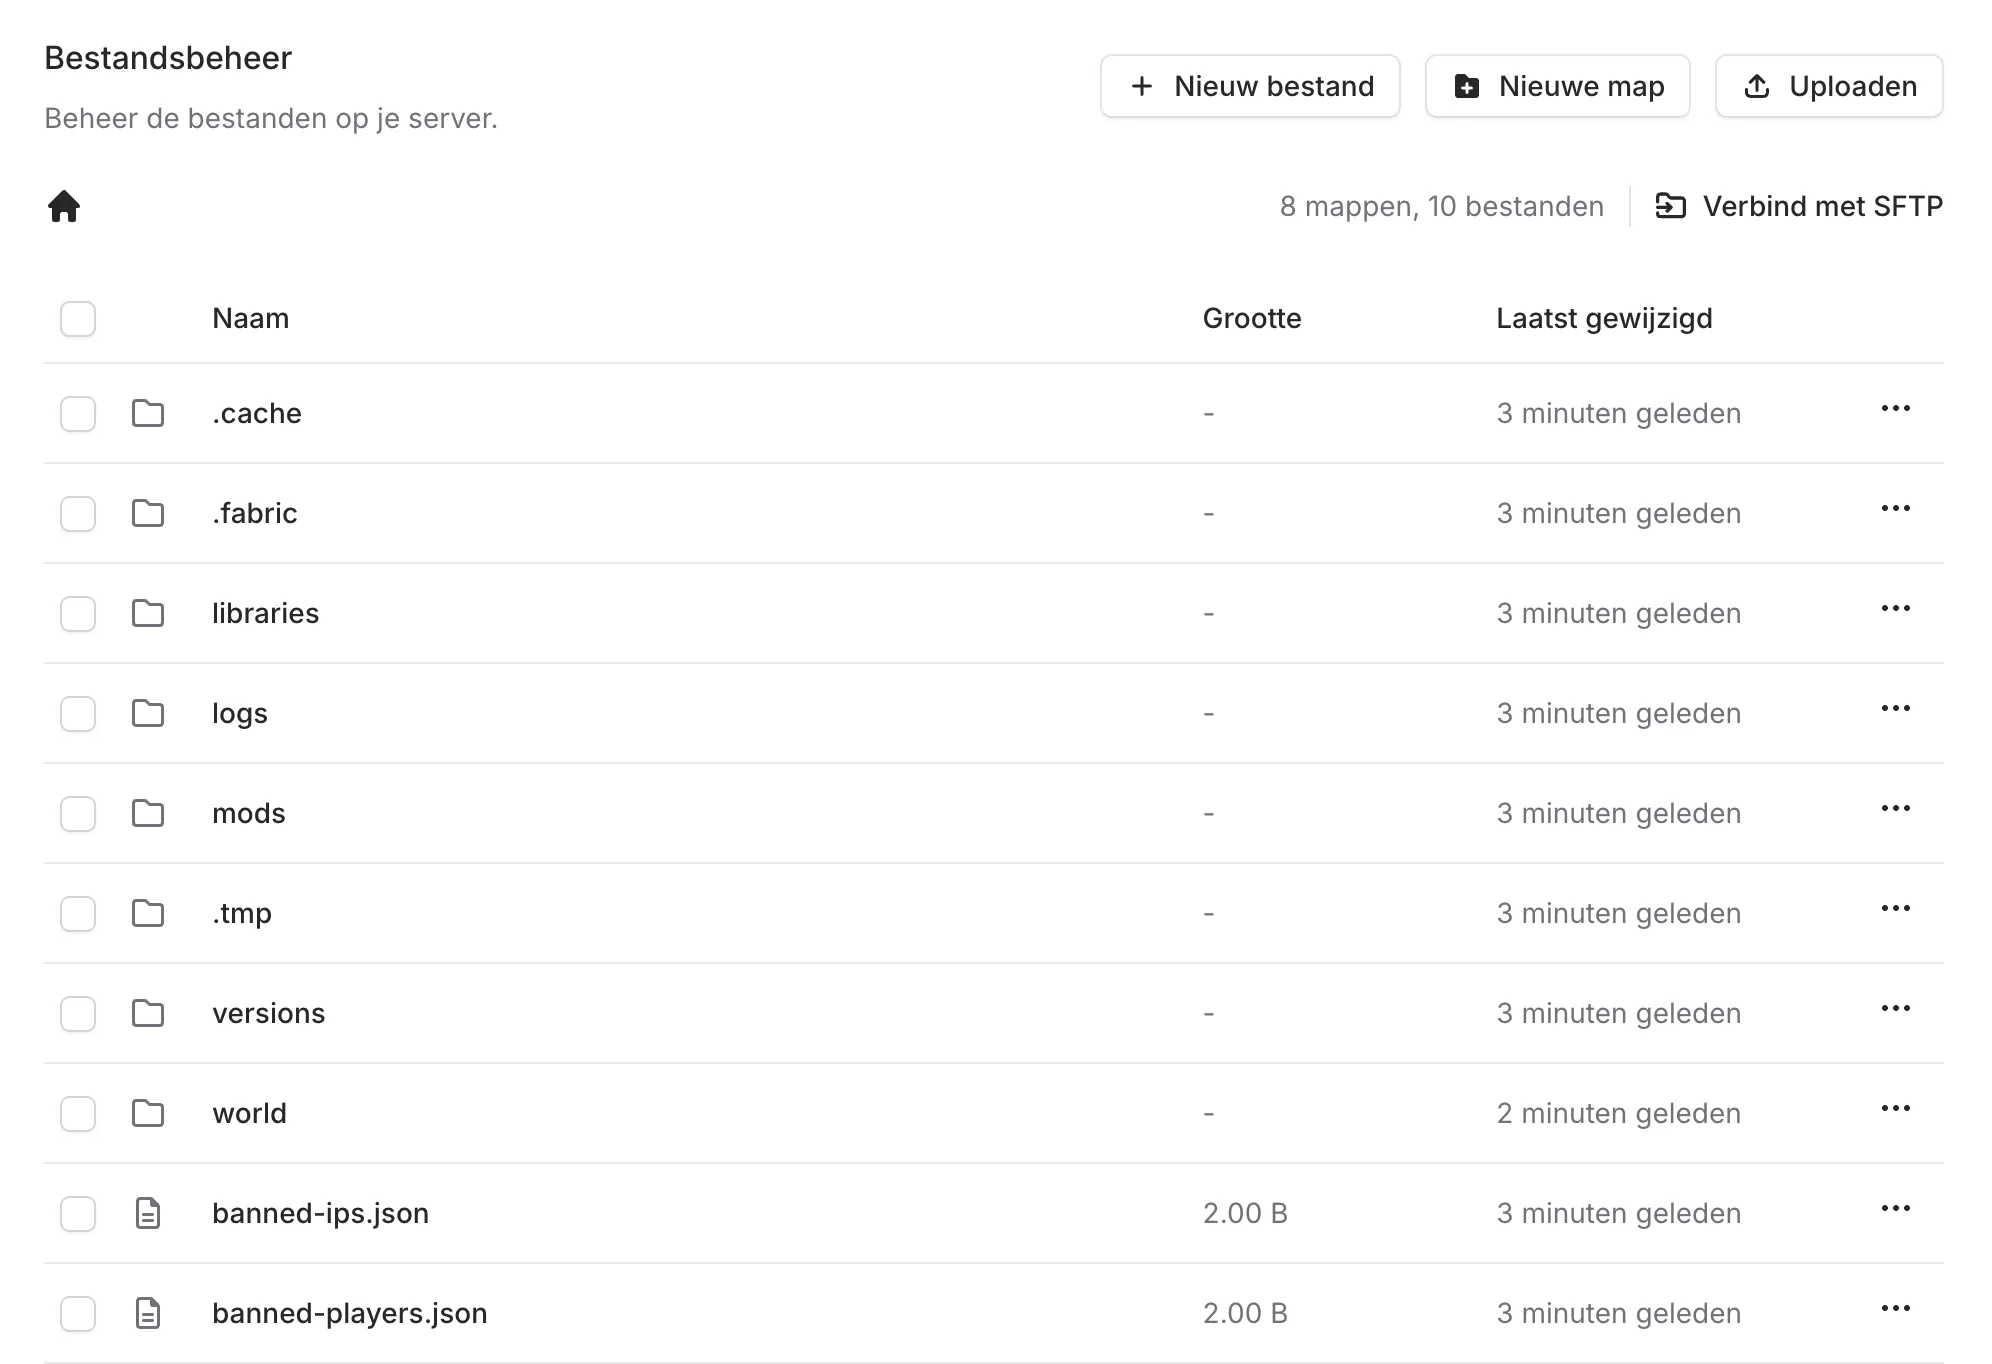Open actions menu for banned-players.json

(1895, 1309)
